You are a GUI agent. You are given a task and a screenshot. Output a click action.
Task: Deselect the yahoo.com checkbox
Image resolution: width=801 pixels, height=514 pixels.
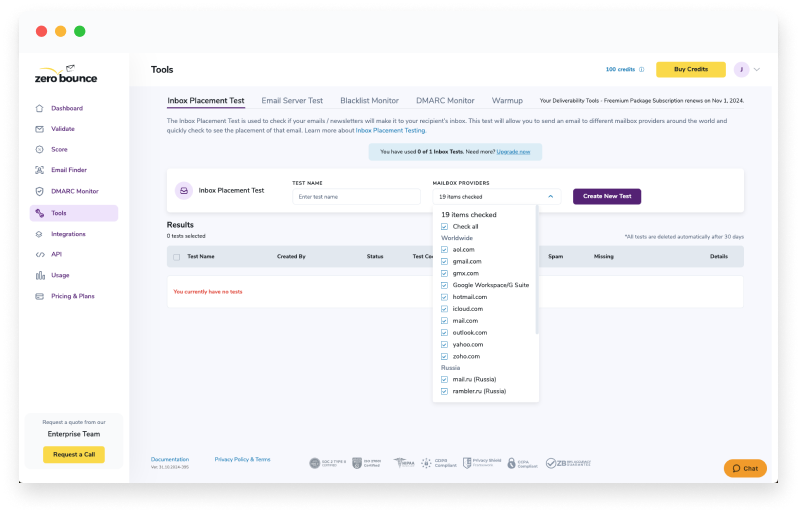point(444,344)
